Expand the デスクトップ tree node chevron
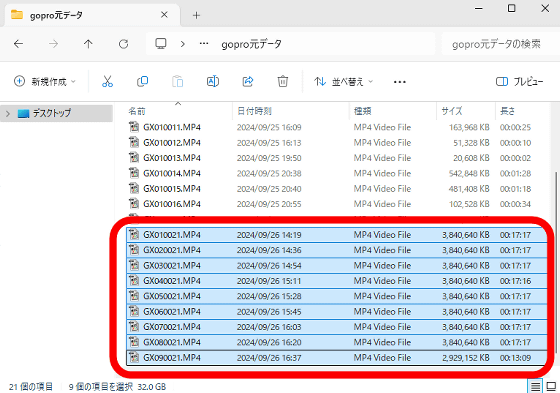 [8, 114]
